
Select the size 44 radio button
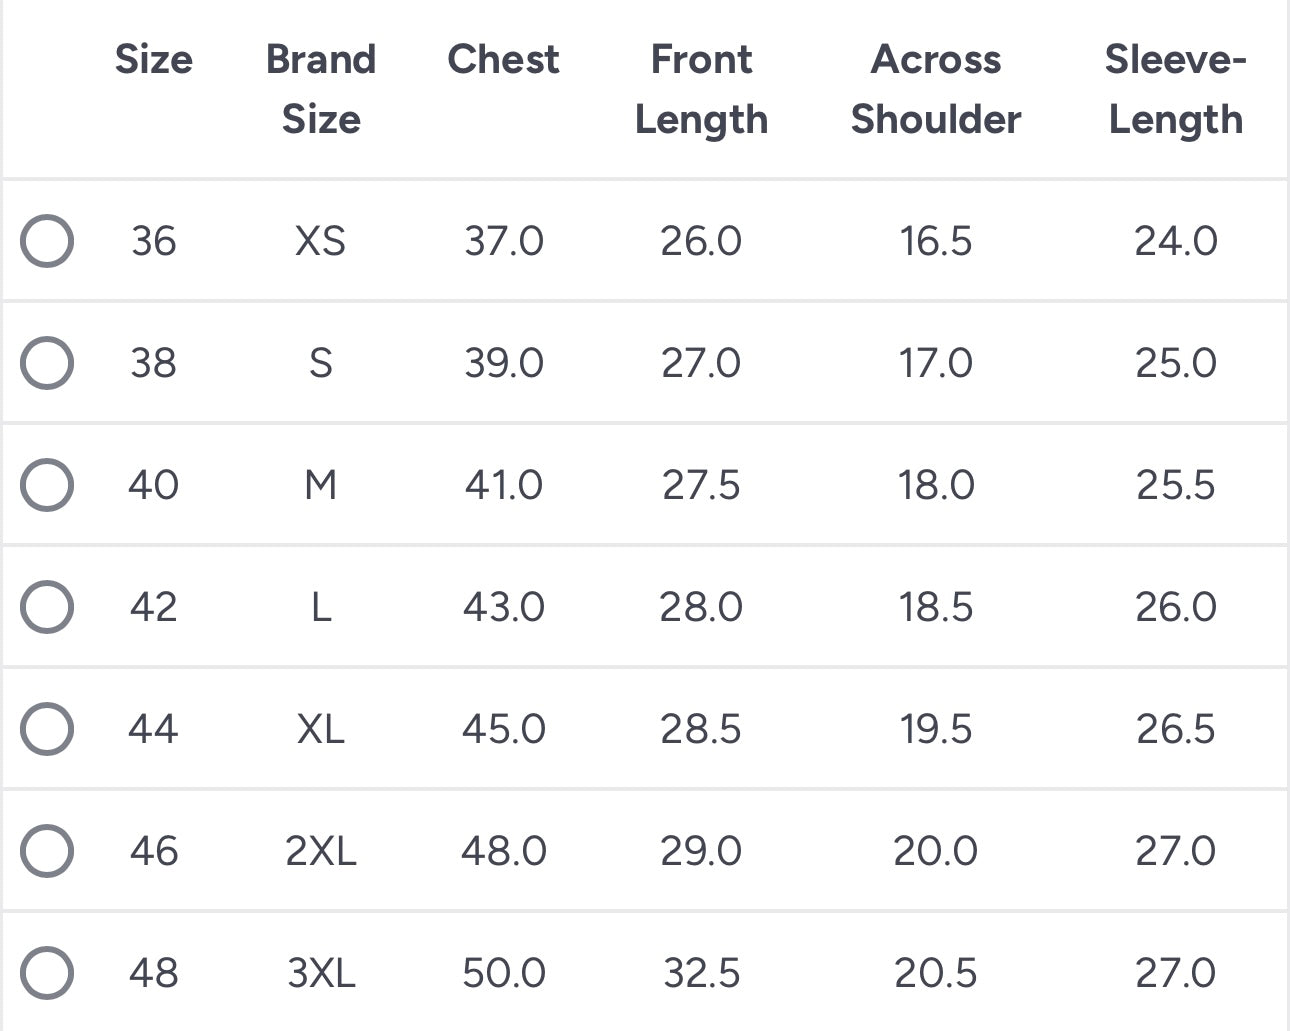coord(47,729)
